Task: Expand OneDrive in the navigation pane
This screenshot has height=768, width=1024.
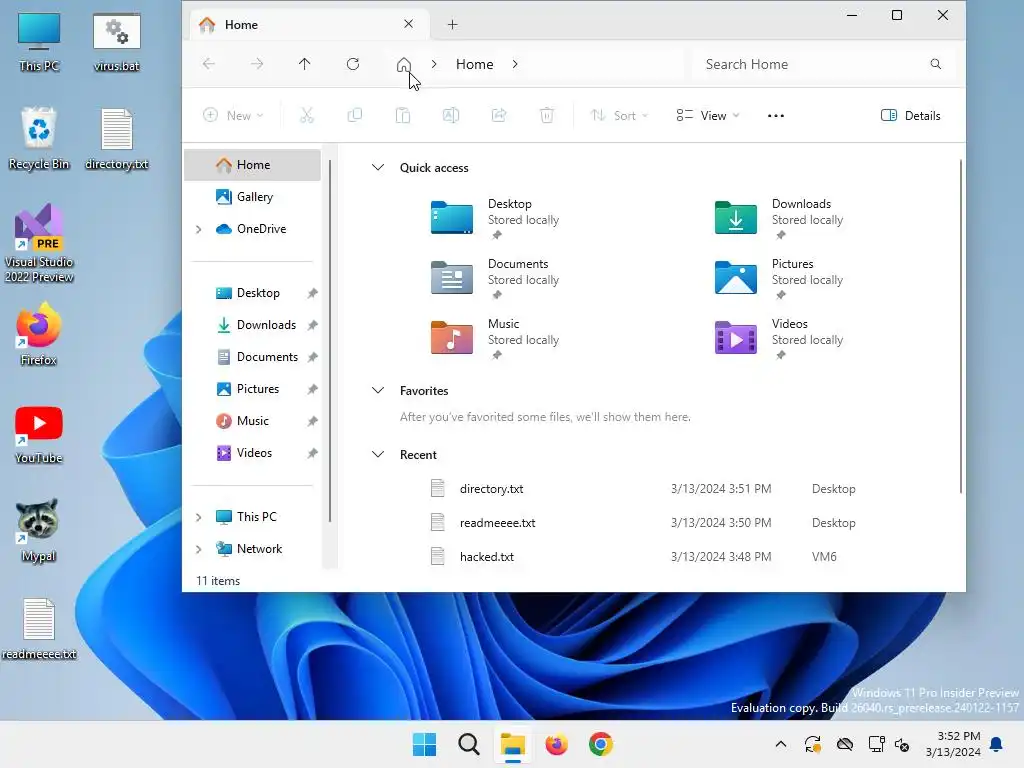Action: 199,229
